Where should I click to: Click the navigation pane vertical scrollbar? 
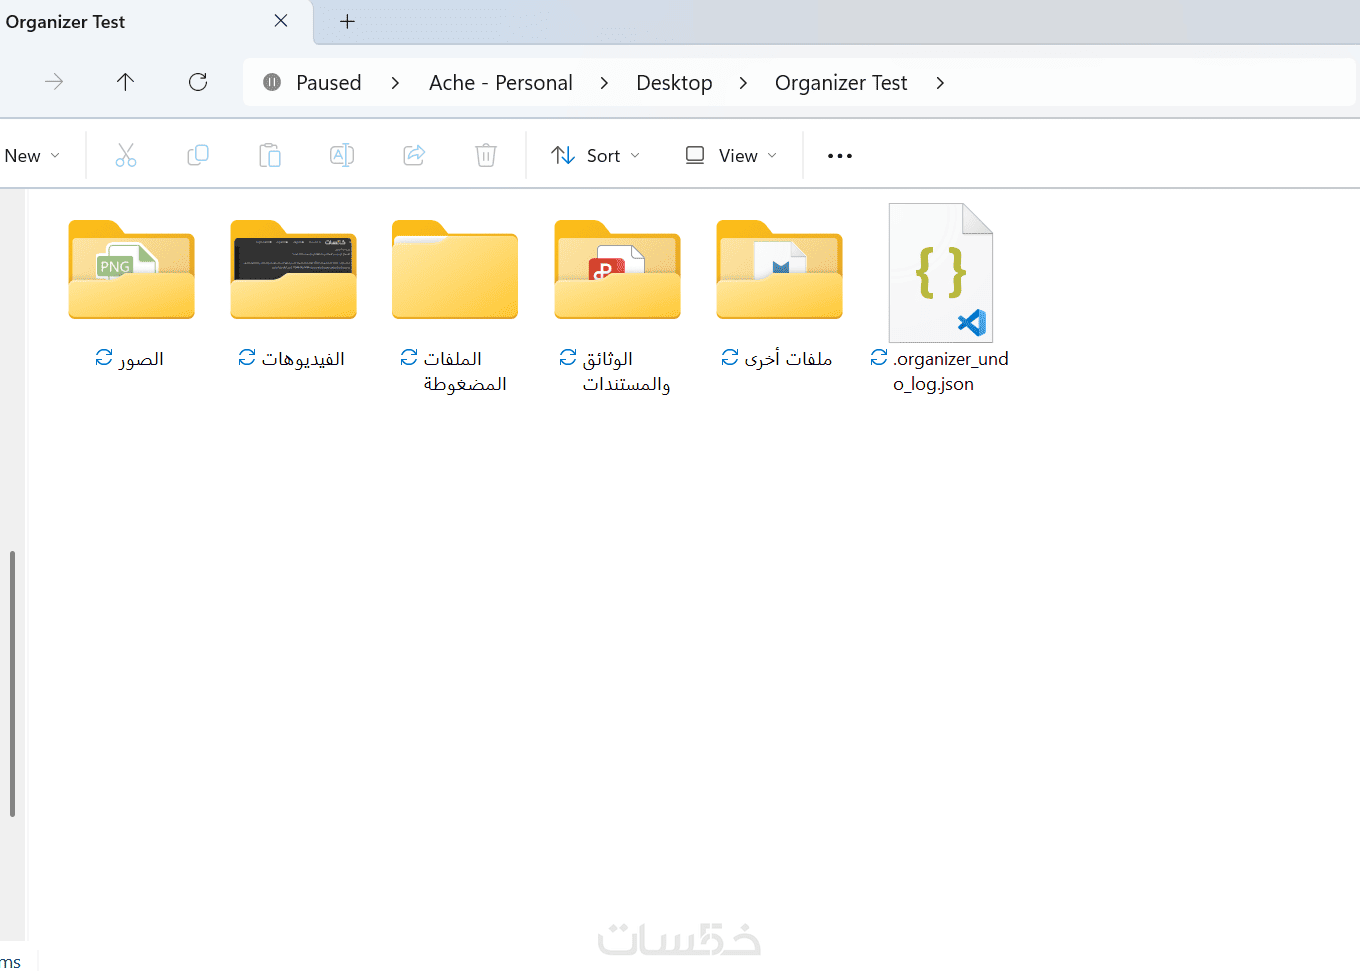click(12, 683)
